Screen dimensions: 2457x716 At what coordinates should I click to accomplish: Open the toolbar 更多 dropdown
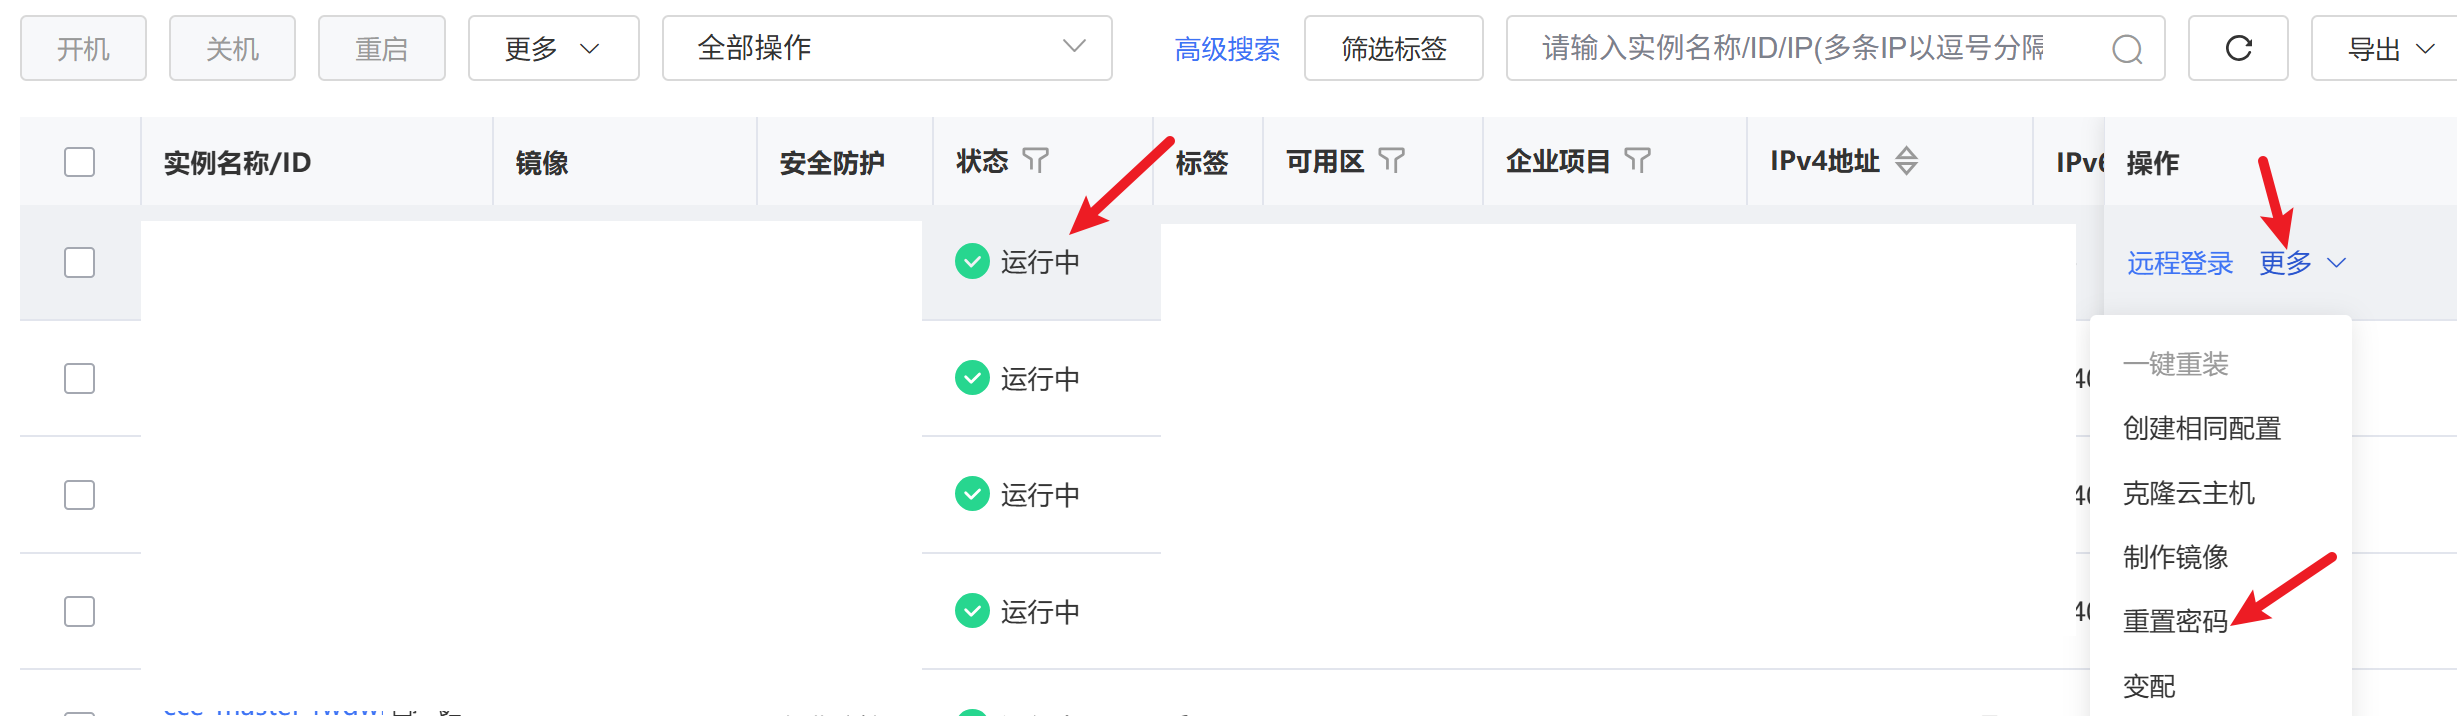pyautogui.click(x=553, y=48)
